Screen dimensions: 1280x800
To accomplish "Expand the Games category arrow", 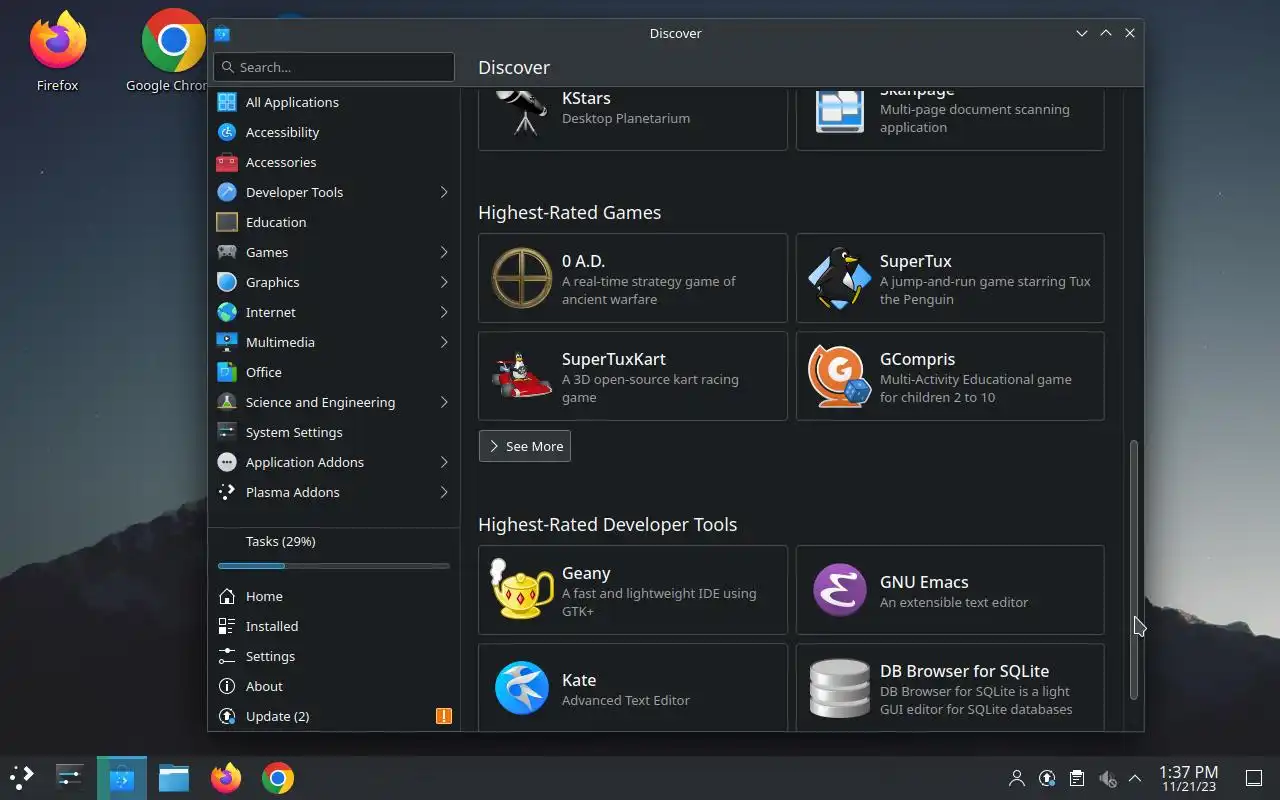I will click(444, 252).
